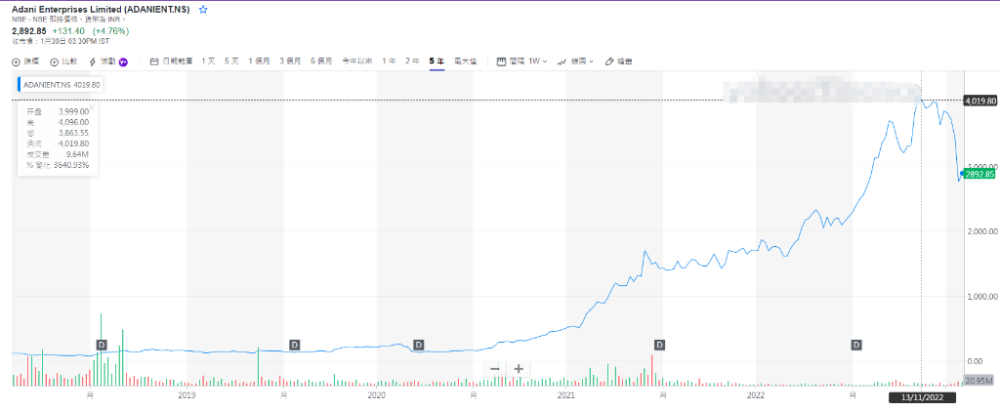Click dividend marker D in early 2018
This screenshot has width=1000, height=411.
101,345
